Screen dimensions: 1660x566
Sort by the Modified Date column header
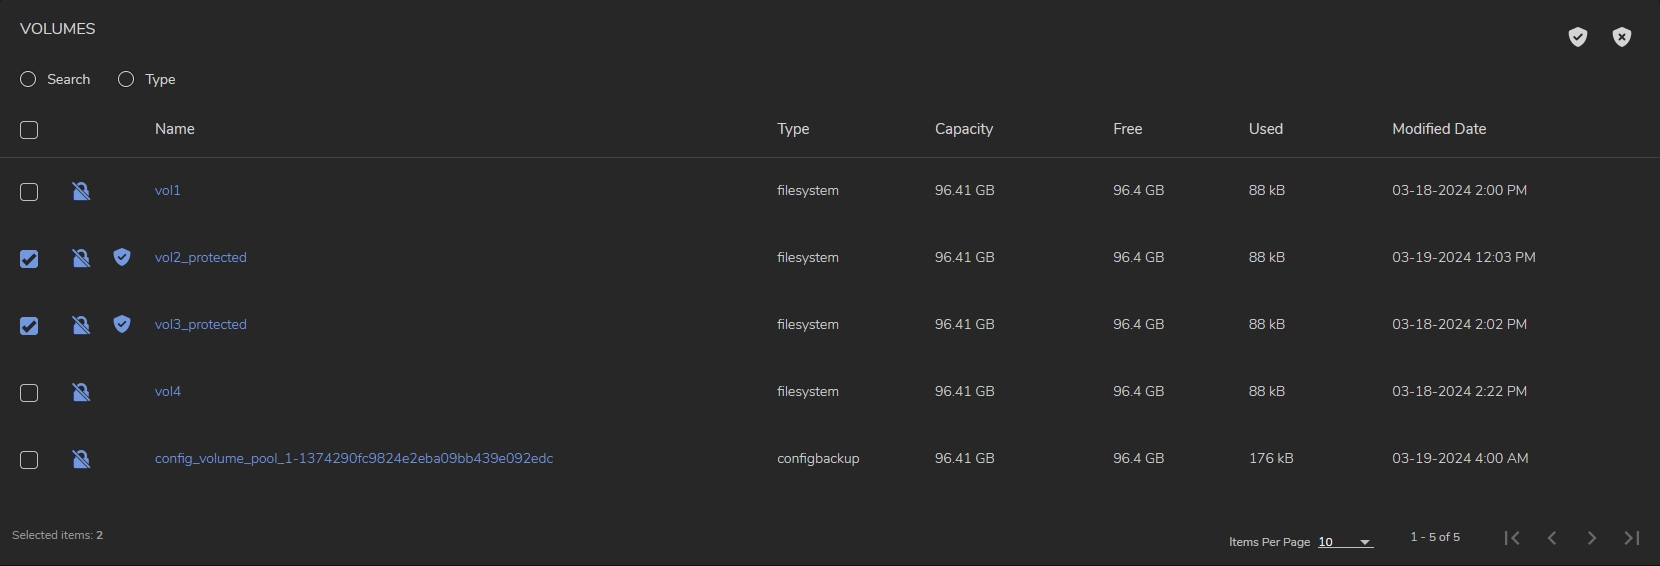pyautogui.click(x=1438, y=129)
